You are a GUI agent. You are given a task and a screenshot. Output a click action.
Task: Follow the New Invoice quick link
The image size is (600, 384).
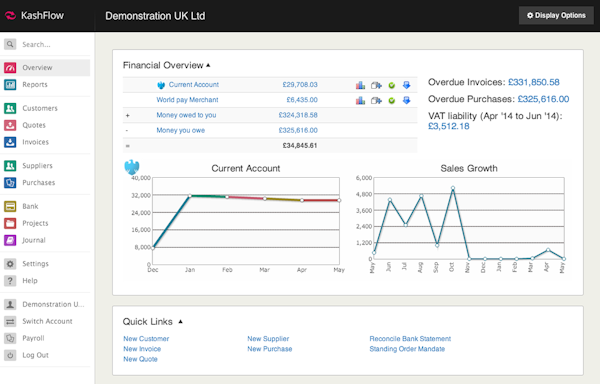(142, 349)
